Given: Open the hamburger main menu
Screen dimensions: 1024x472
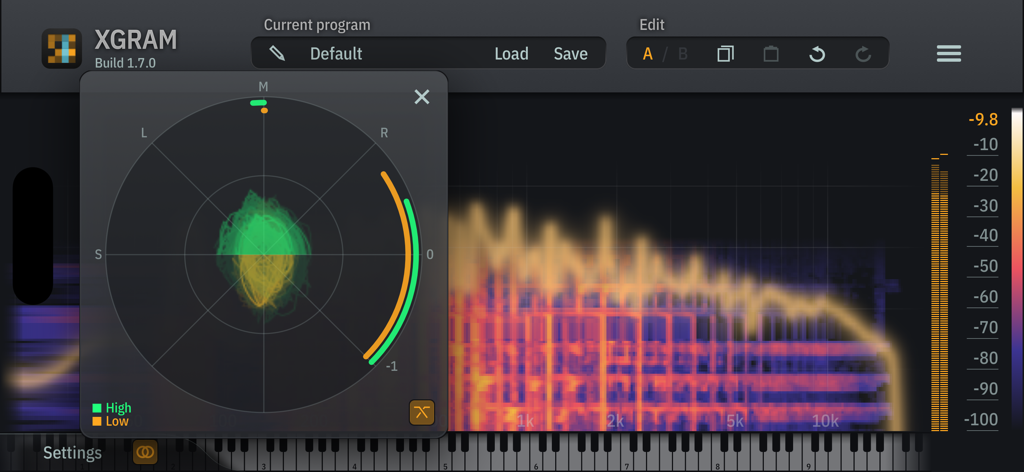Looking at the screenshot, I should (949, 54).
